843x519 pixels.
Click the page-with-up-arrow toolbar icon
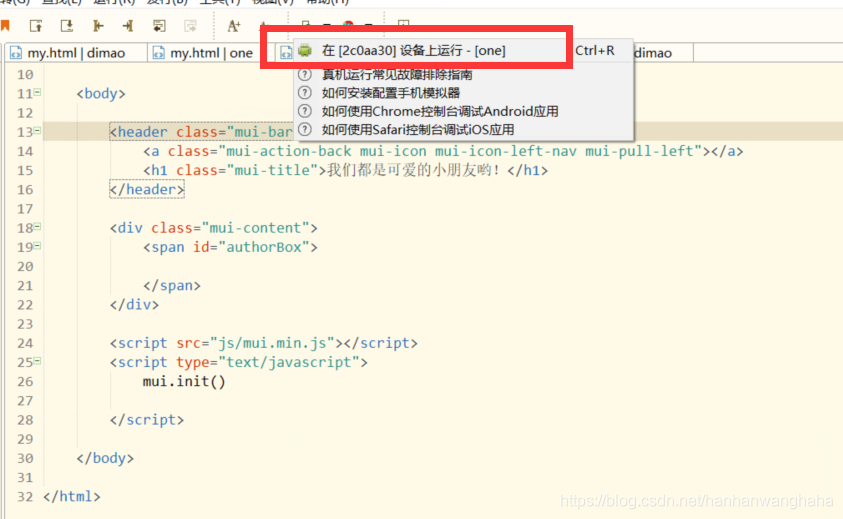(x=36, y=25)
